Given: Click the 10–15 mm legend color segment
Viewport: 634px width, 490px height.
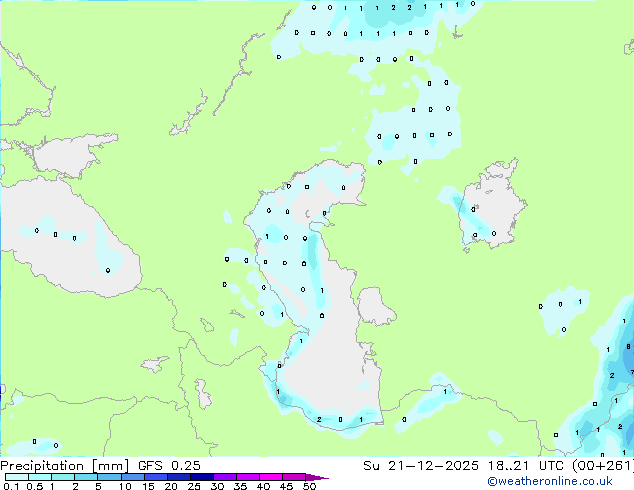Looking at the screenshot, I should (133, 477).
